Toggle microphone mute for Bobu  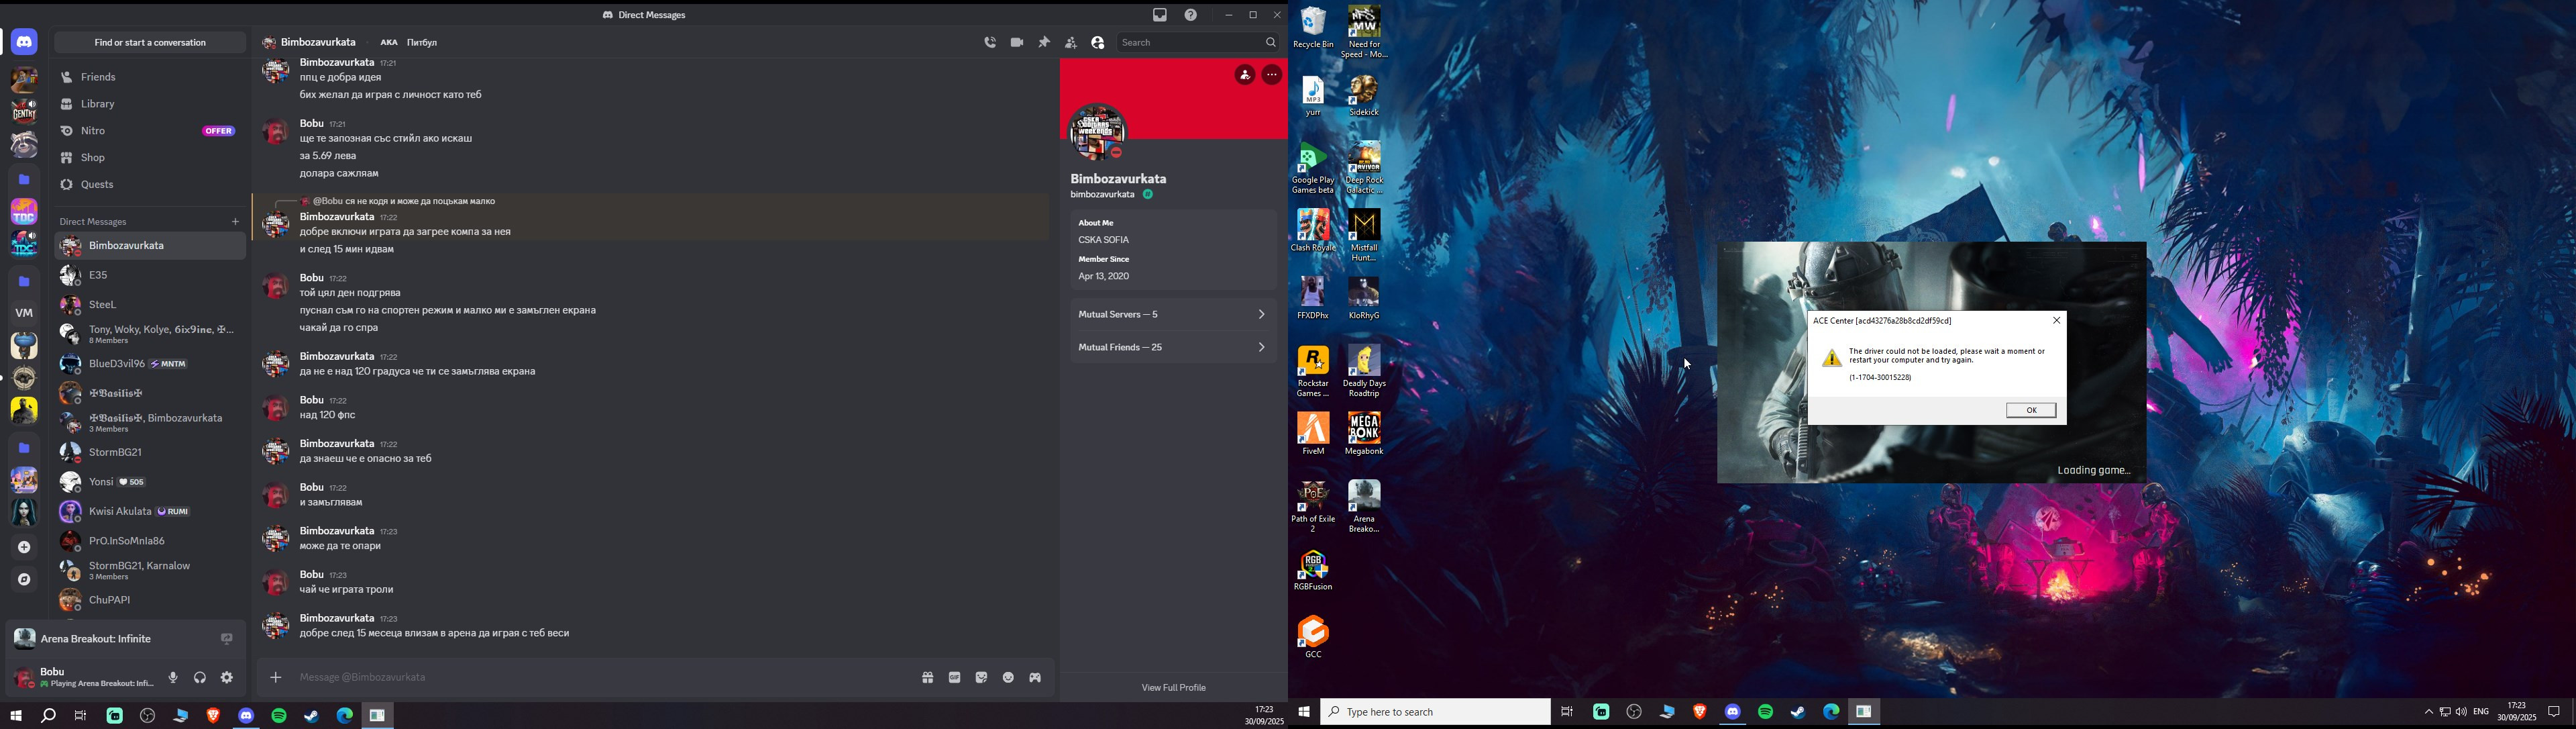(x=173, y=678)
